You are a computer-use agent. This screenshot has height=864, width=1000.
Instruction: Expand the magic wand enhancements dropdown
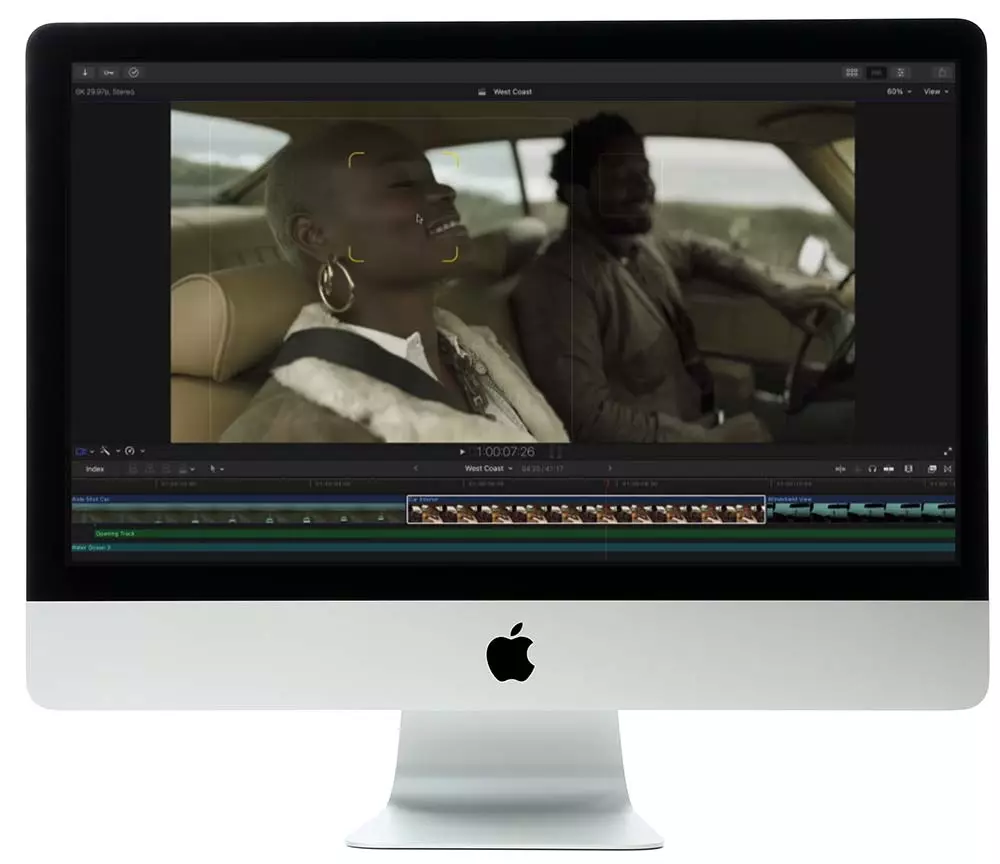(117, 451)
